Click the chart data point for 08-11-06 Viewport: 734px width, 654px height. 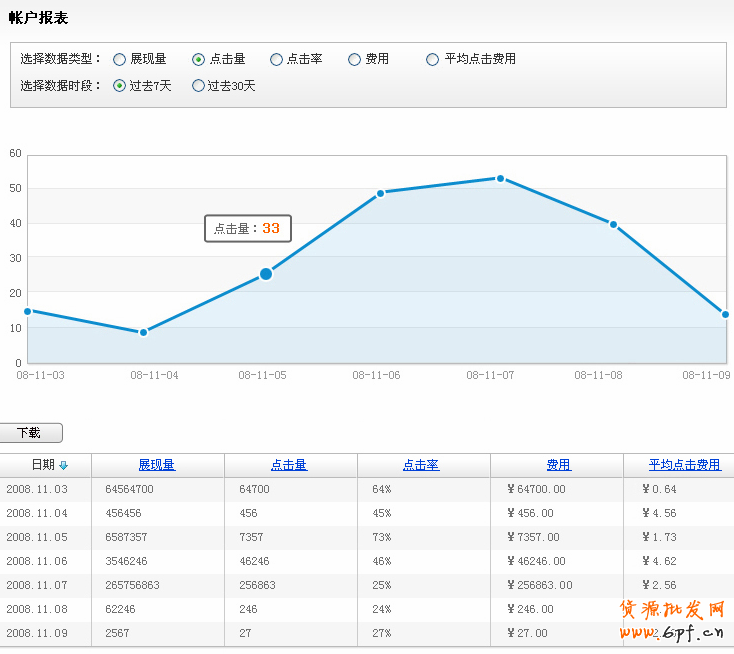tap(381, 193)
